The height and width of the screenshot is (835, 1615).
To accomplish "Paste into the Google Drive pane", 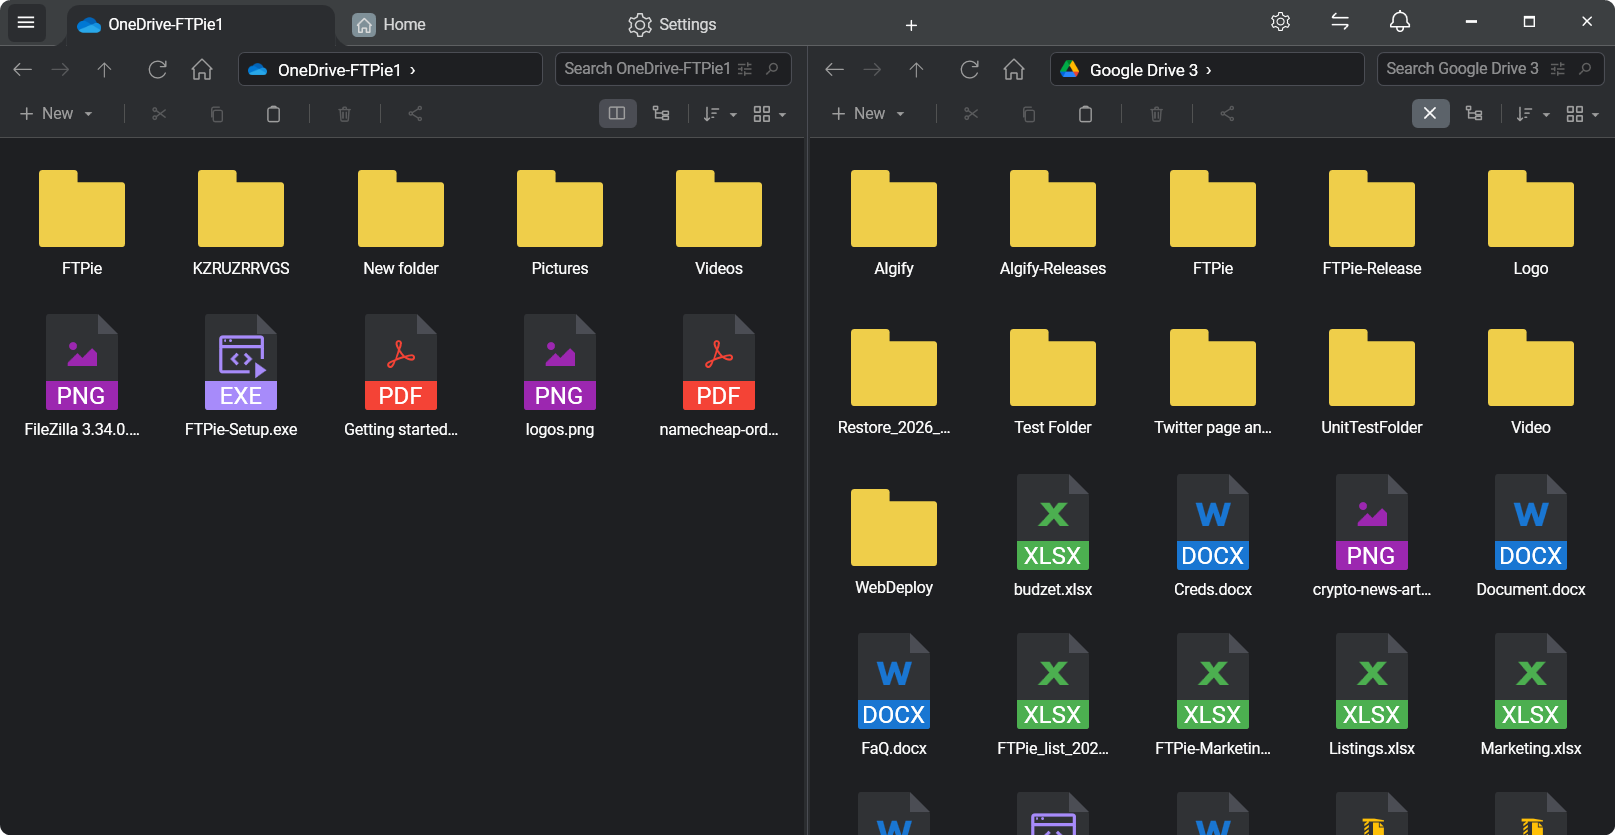I will [1085, 114].
